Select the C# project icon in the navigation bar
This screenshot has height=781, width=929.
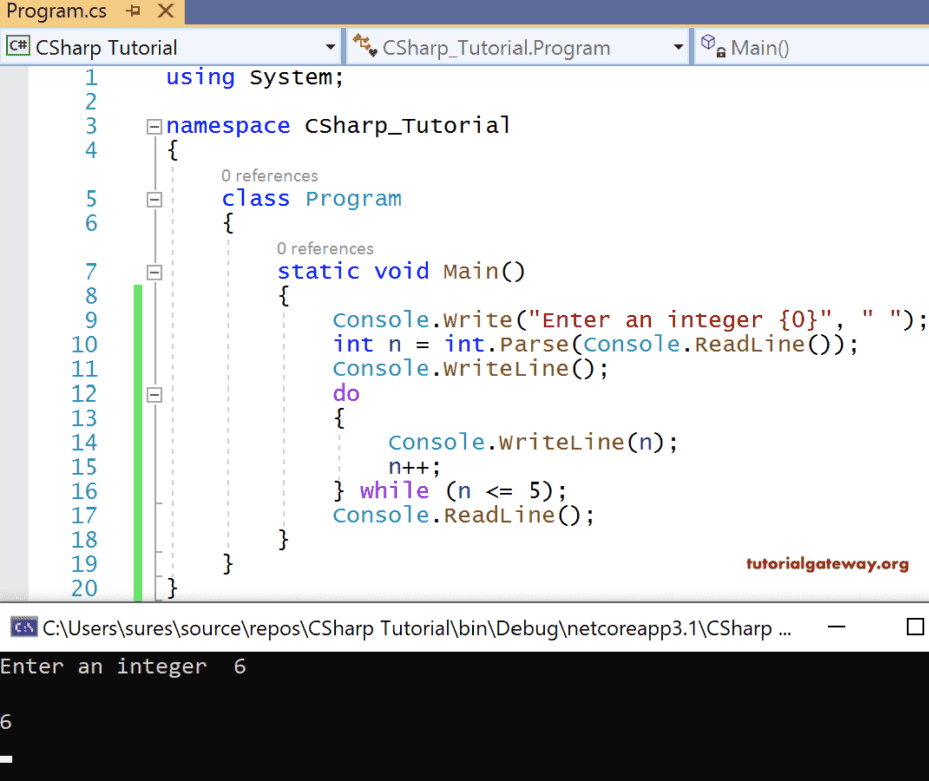[16, 46]
